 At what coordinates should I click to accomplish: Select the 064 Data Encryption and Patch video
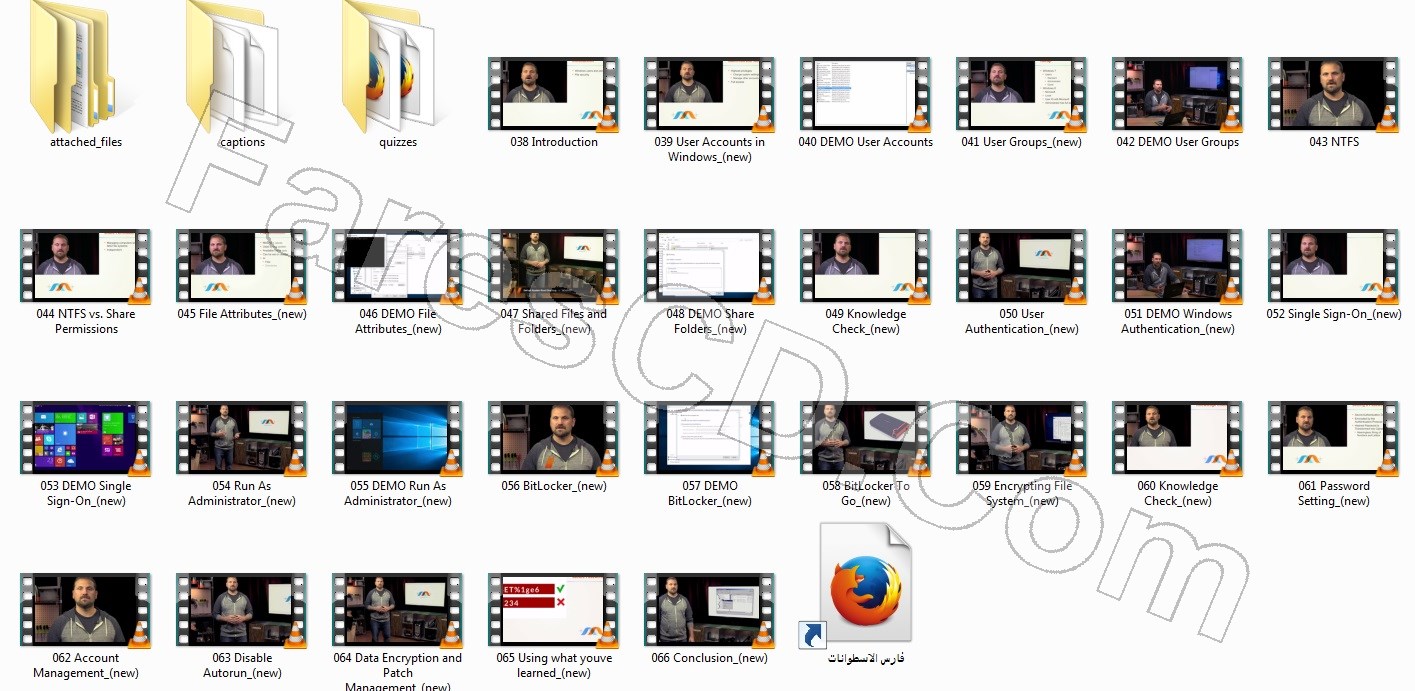coord(398,610)
